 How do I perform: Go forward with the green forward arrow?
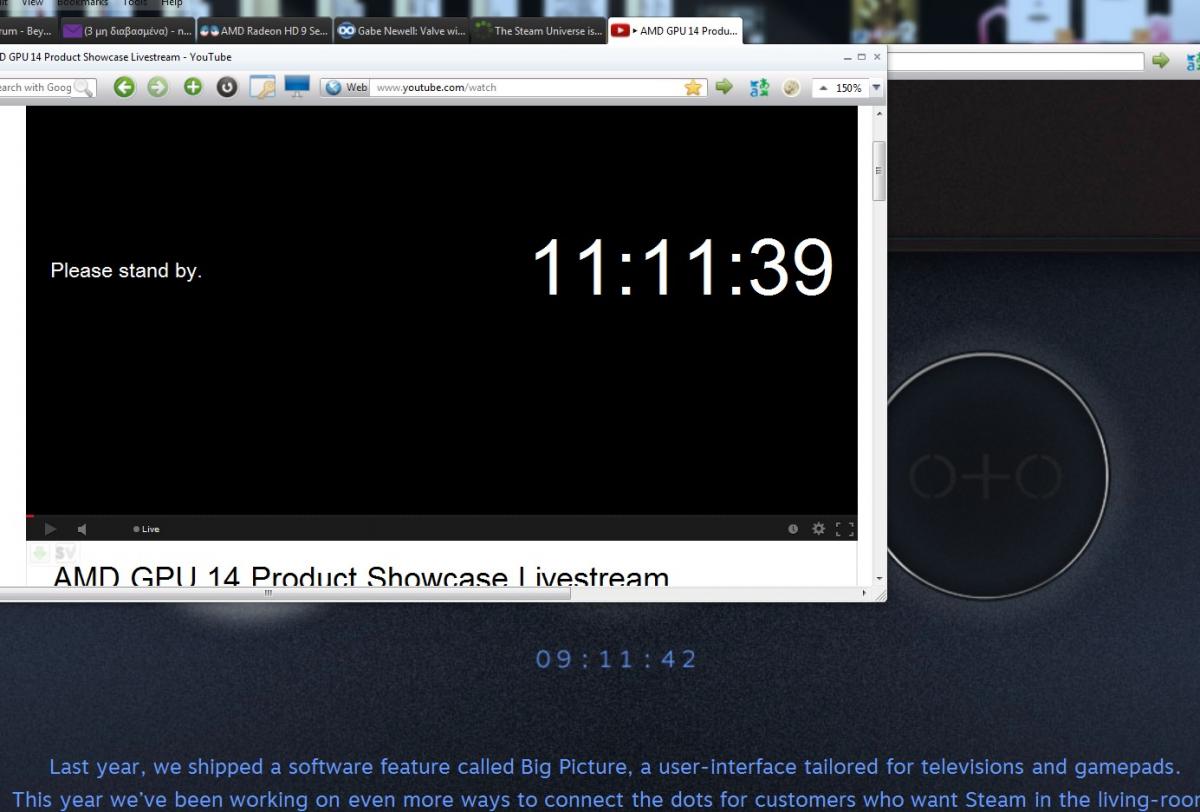(x=158, y=87)
